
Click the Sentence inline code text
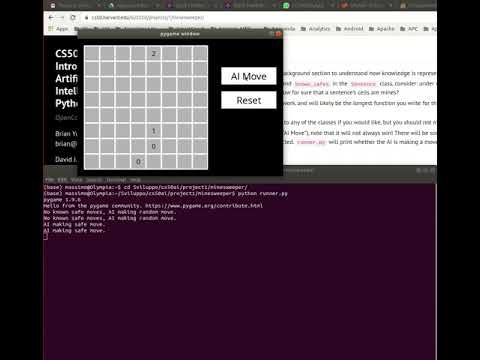(x=363, y=84)
